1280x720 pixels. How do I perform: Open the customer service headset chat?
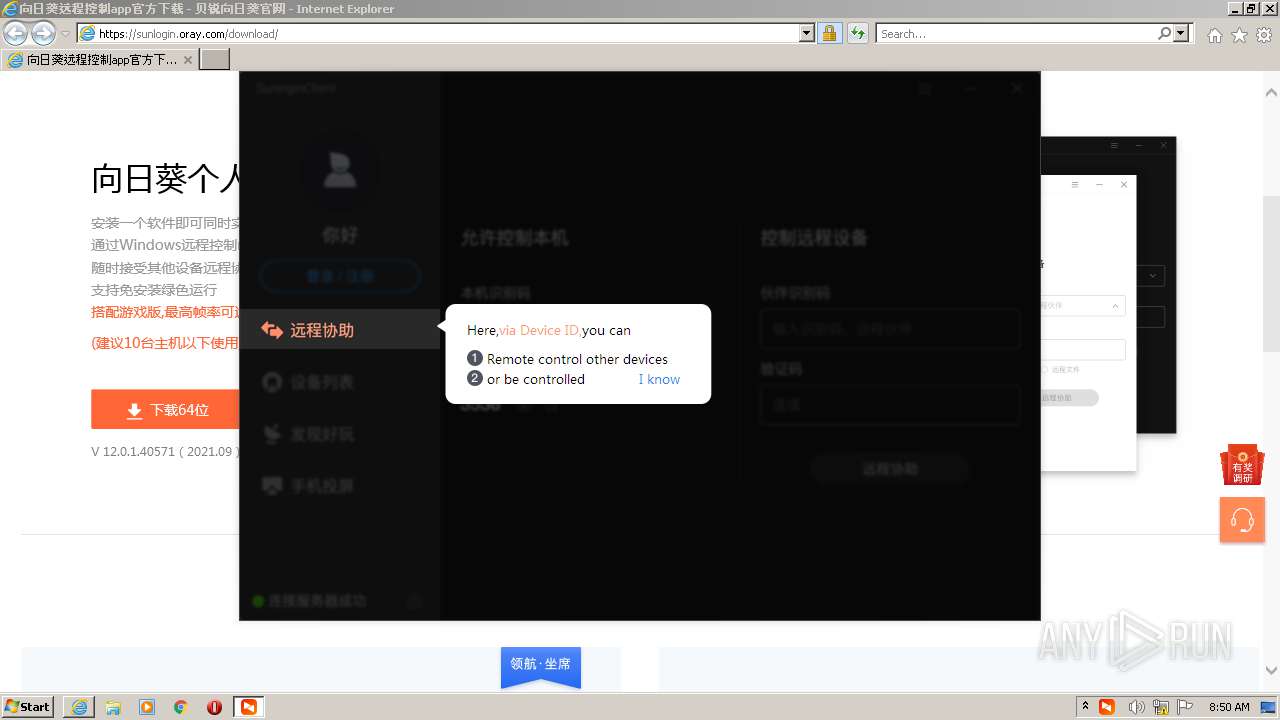pos(1242,520)
